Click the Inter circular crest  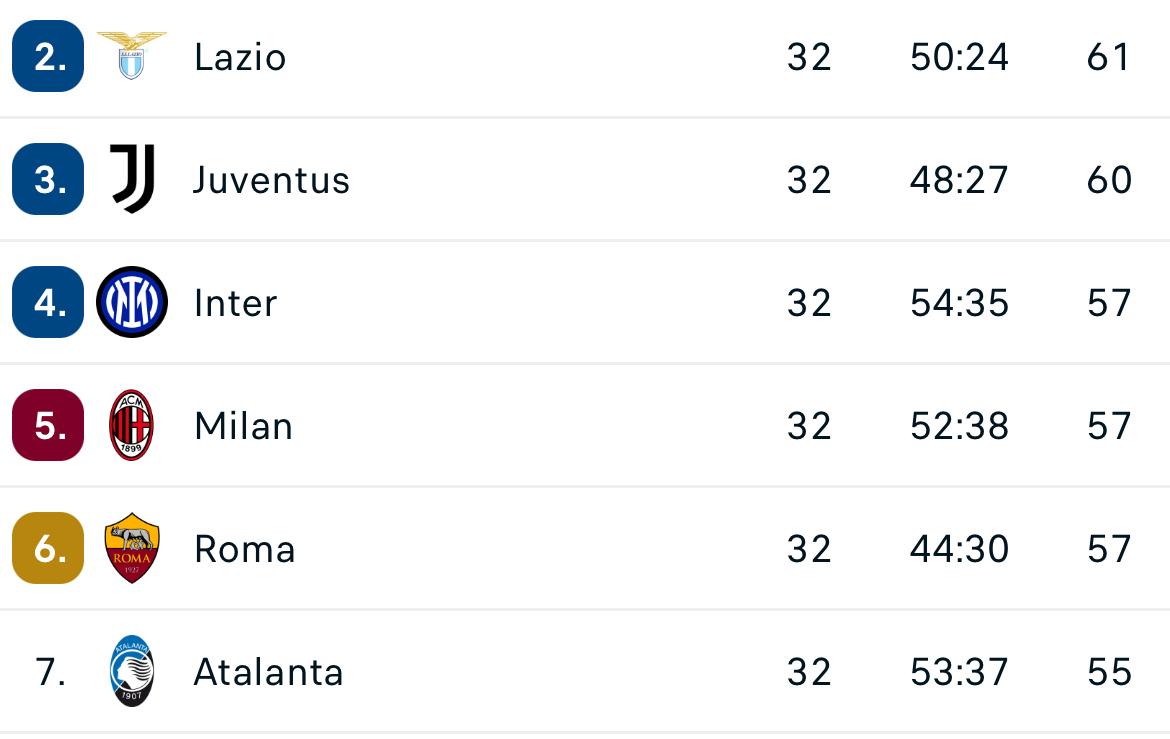tap(131, 302)
